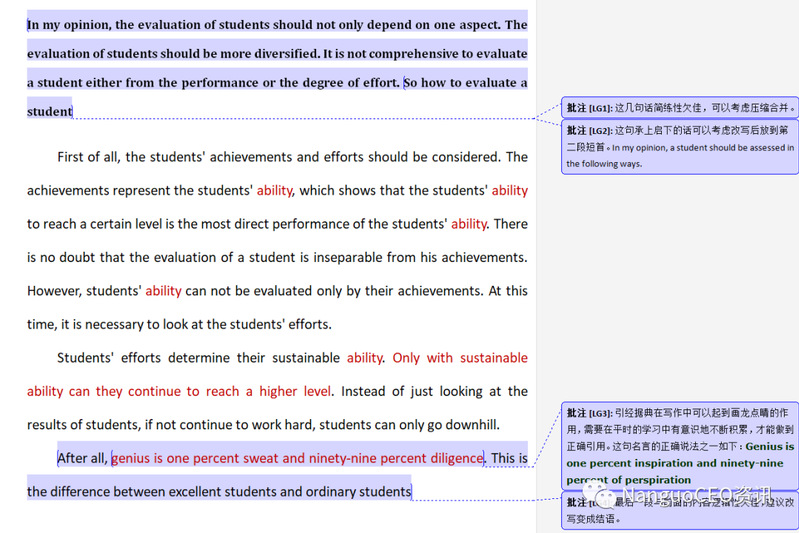
Task: Click the last comment balloon about the ending paragraph
Action: (679, 510)
